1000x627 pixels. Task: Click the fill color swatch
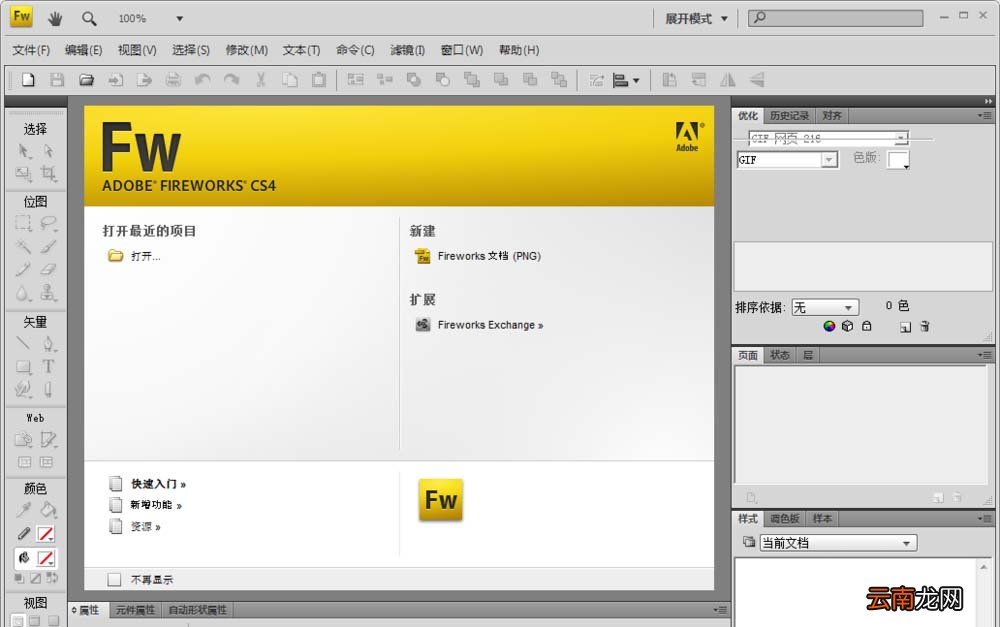pyautogui.click(x=45, y=558)
